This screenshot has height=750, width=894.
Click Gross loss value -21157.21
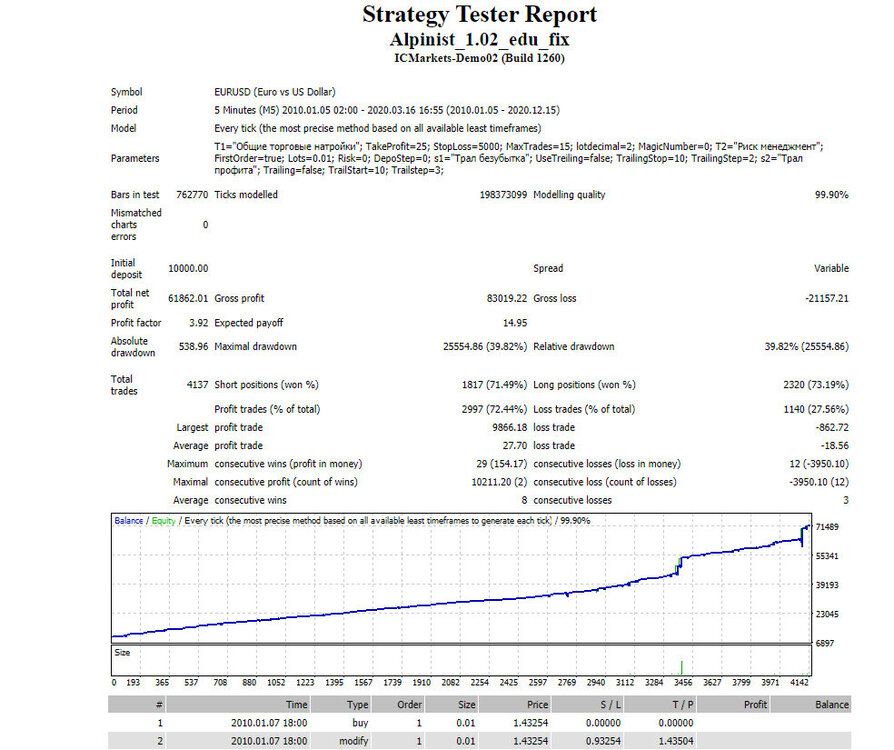(827, 298)
